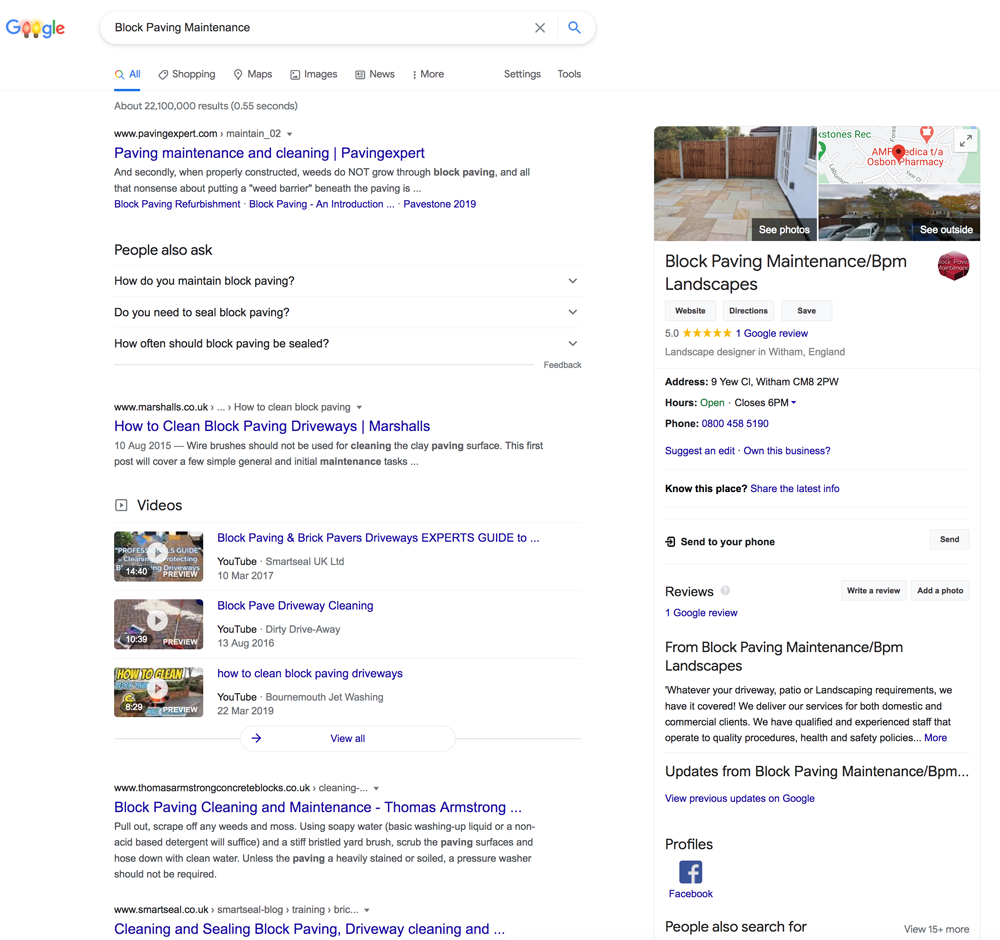This screenshot has height=940, width=1000.
Task: Play the Smartseal EXPERTS GUIDE video thumbnail
Action: click(158, 556)
